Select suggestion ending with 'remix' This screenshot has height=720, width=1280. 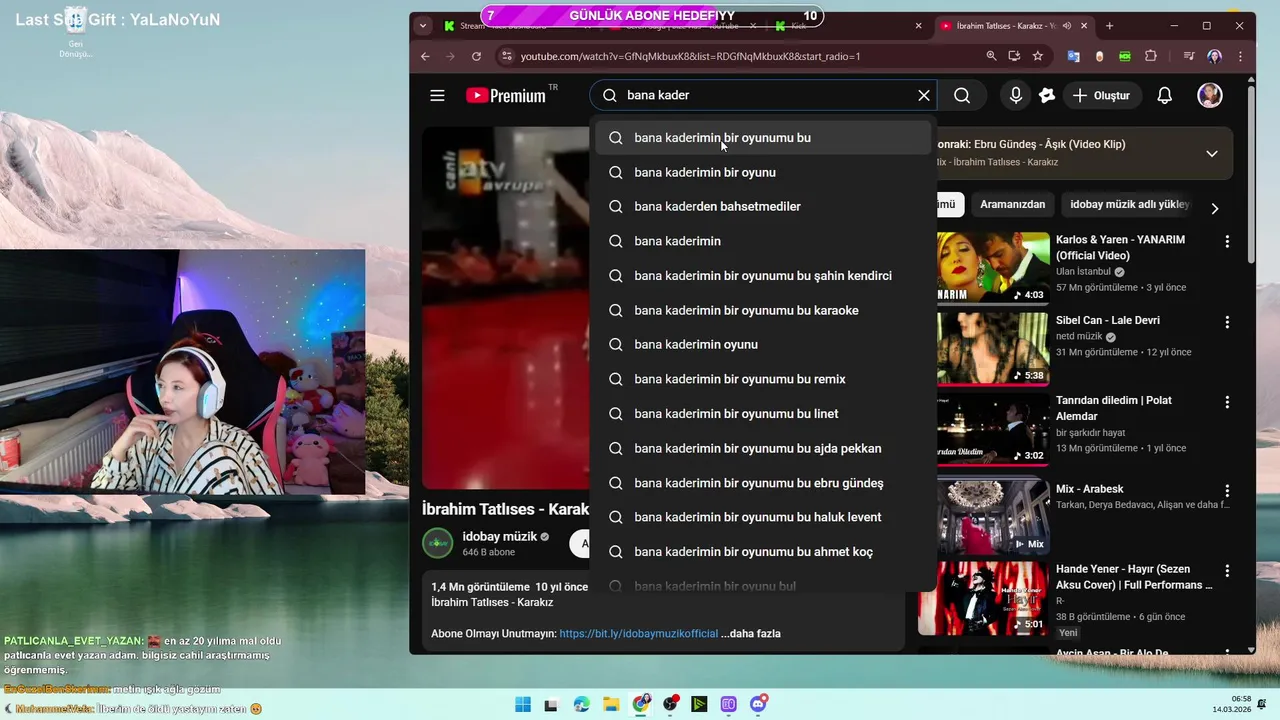tap(763, 379)
